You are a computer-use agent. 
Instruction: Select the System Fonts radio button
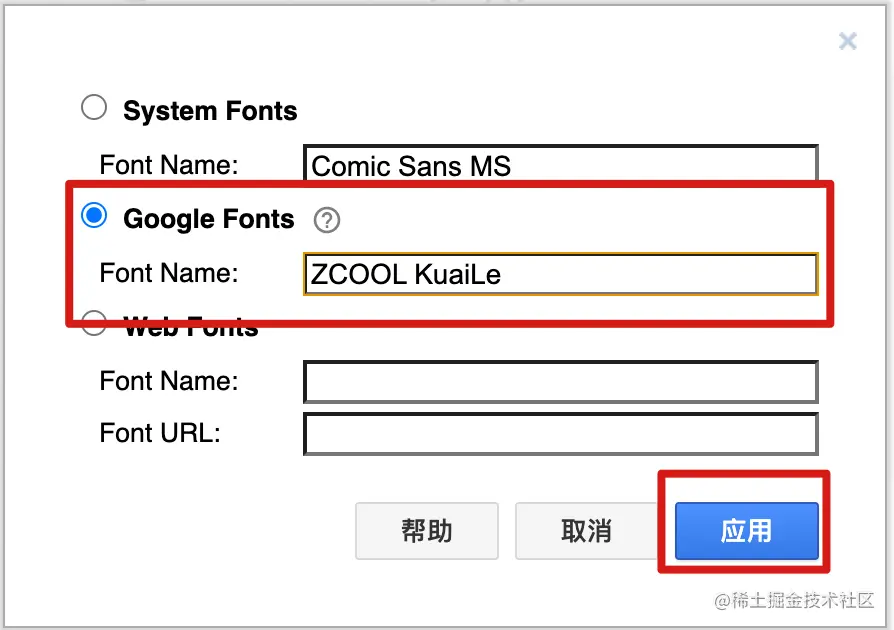tap(94, 106)
